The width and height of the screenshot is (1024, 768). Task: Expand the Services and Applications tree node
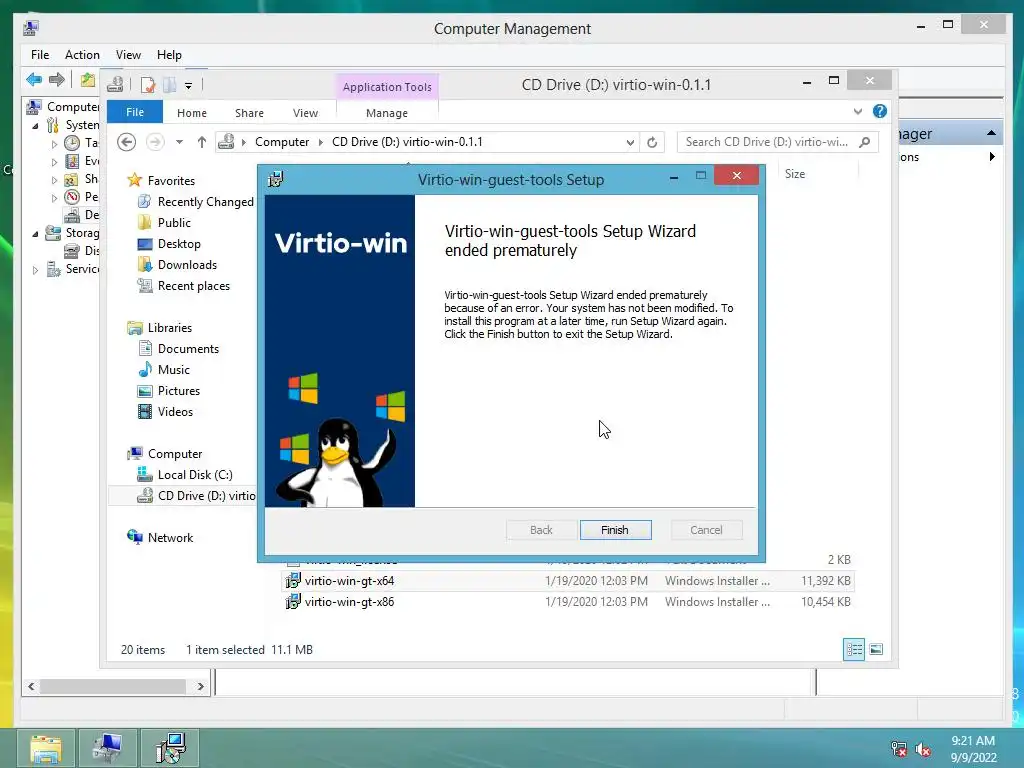pos(35,269)
